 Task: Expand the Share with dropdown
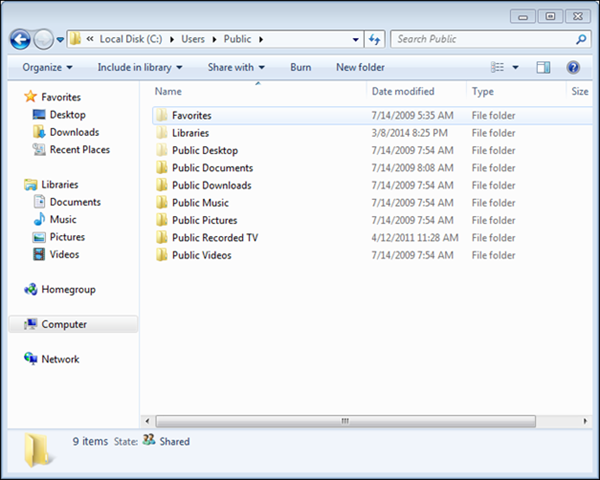[236, 67]
